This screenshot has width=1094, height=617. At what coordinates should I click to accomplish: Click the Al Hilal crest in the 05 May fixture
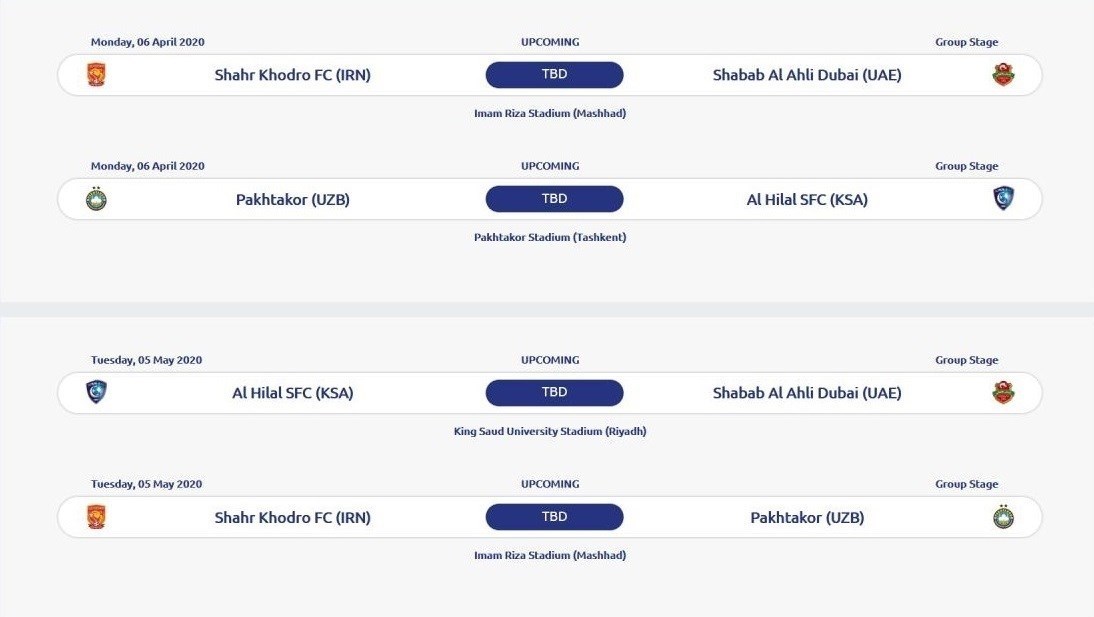coord(96,392)
